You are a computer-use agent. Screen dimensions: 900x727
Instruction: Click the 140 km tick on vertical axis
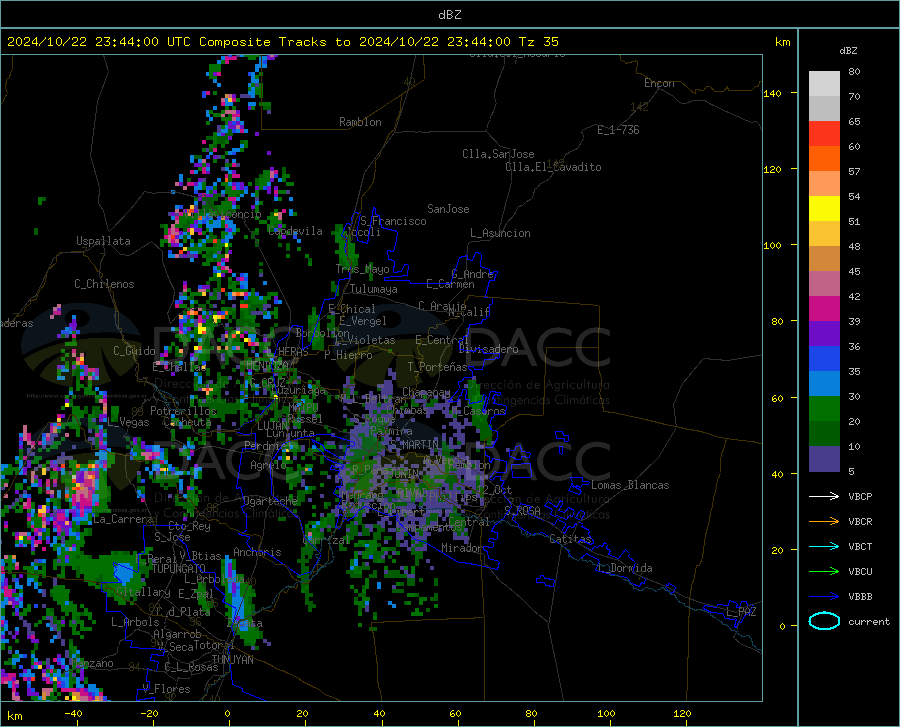pyautogui.click(x=772, y=93)
